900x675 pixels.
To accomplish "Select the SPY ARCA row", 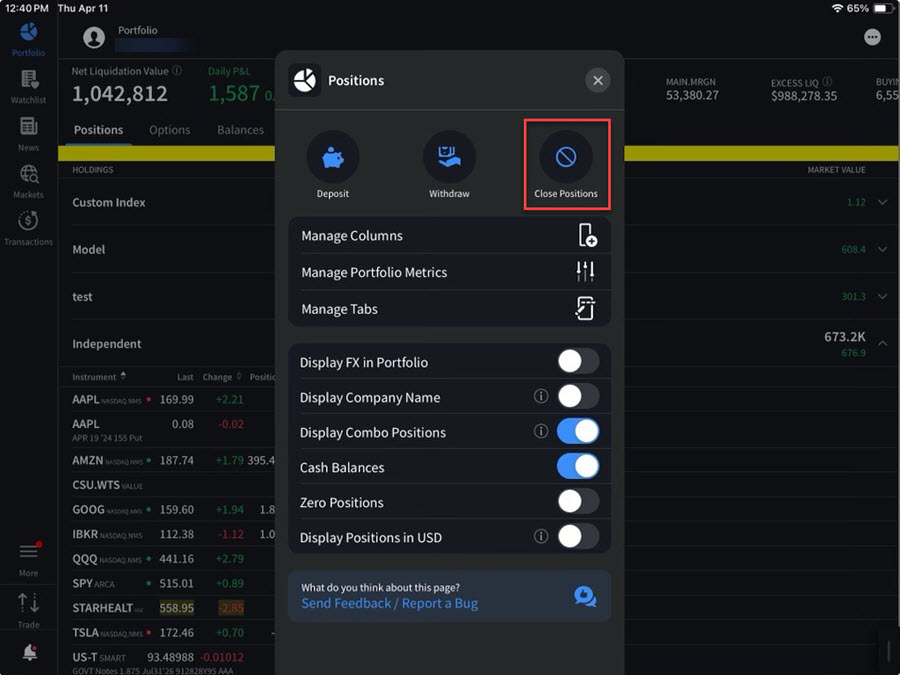I will click(x=166, y=584).
